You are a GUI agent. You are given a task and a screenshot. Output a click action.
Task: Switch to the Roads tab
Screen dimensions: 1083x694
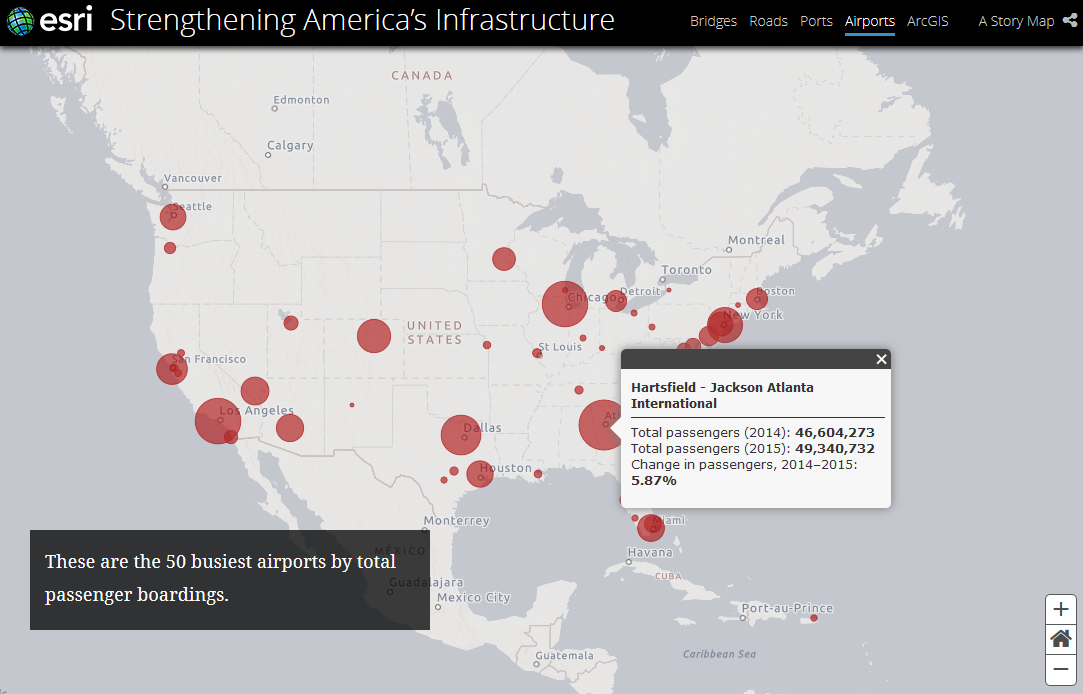click(x=768, y=21)
